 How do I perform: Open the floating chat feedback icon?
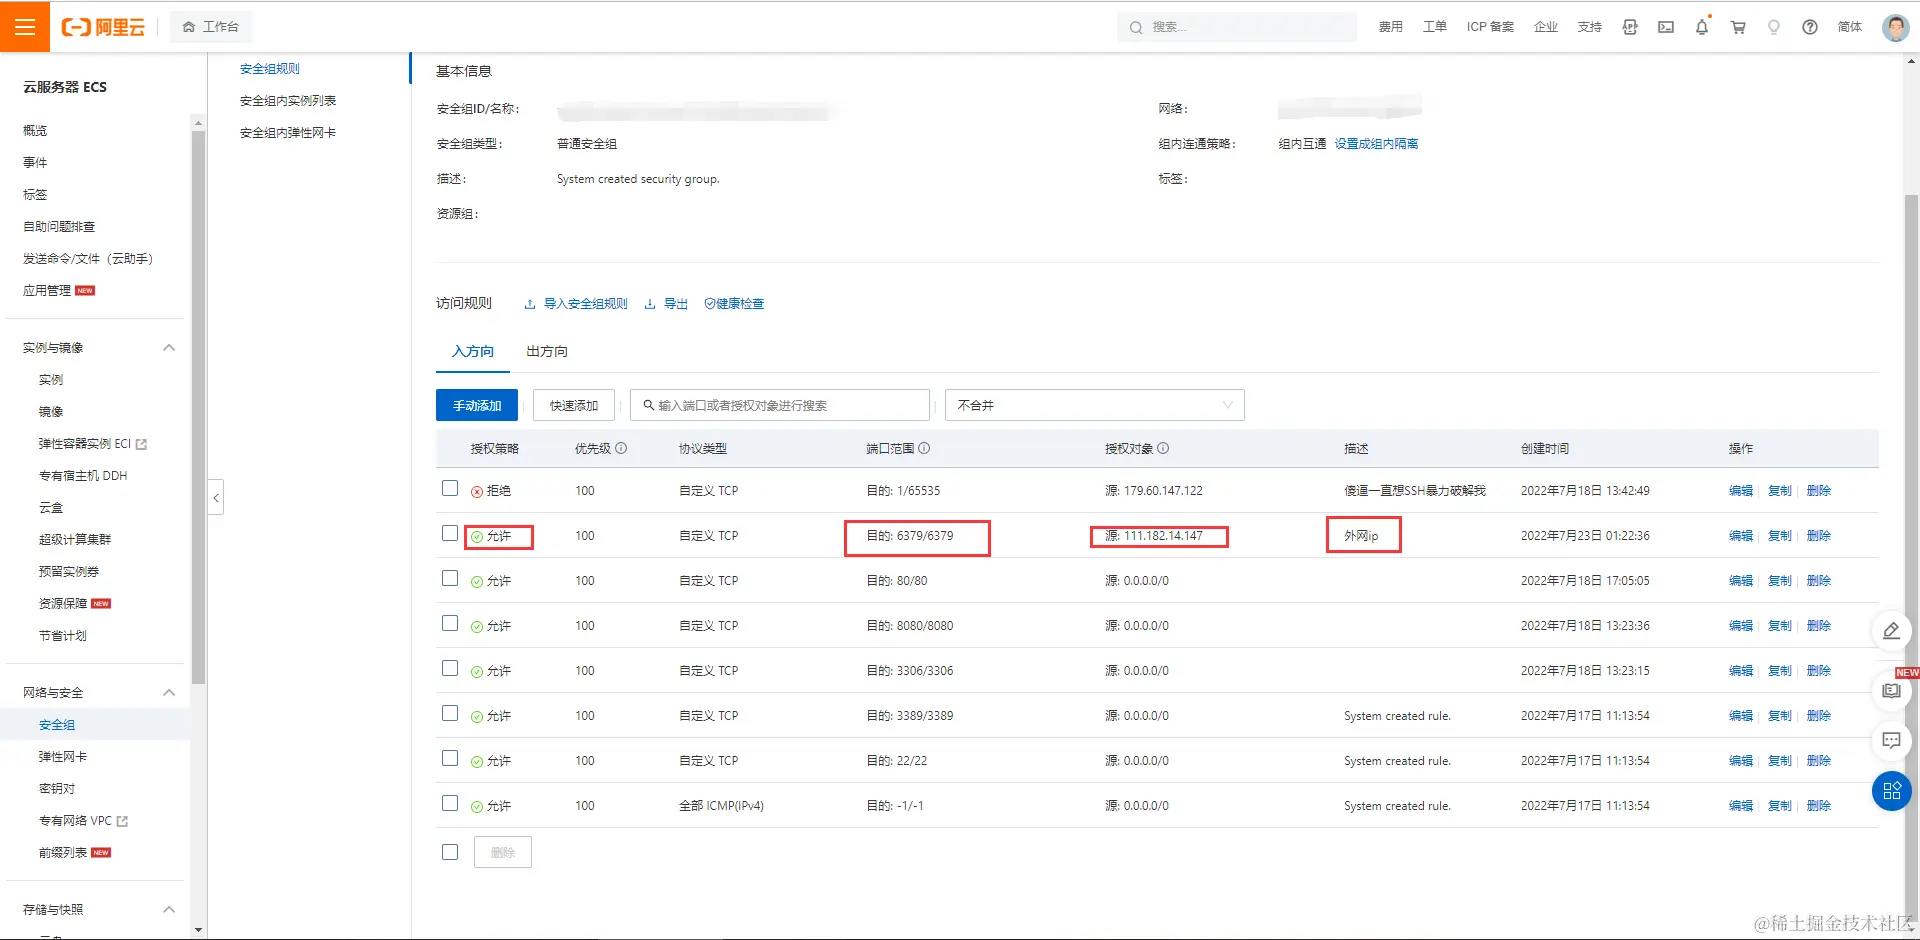click(1892, 741)
